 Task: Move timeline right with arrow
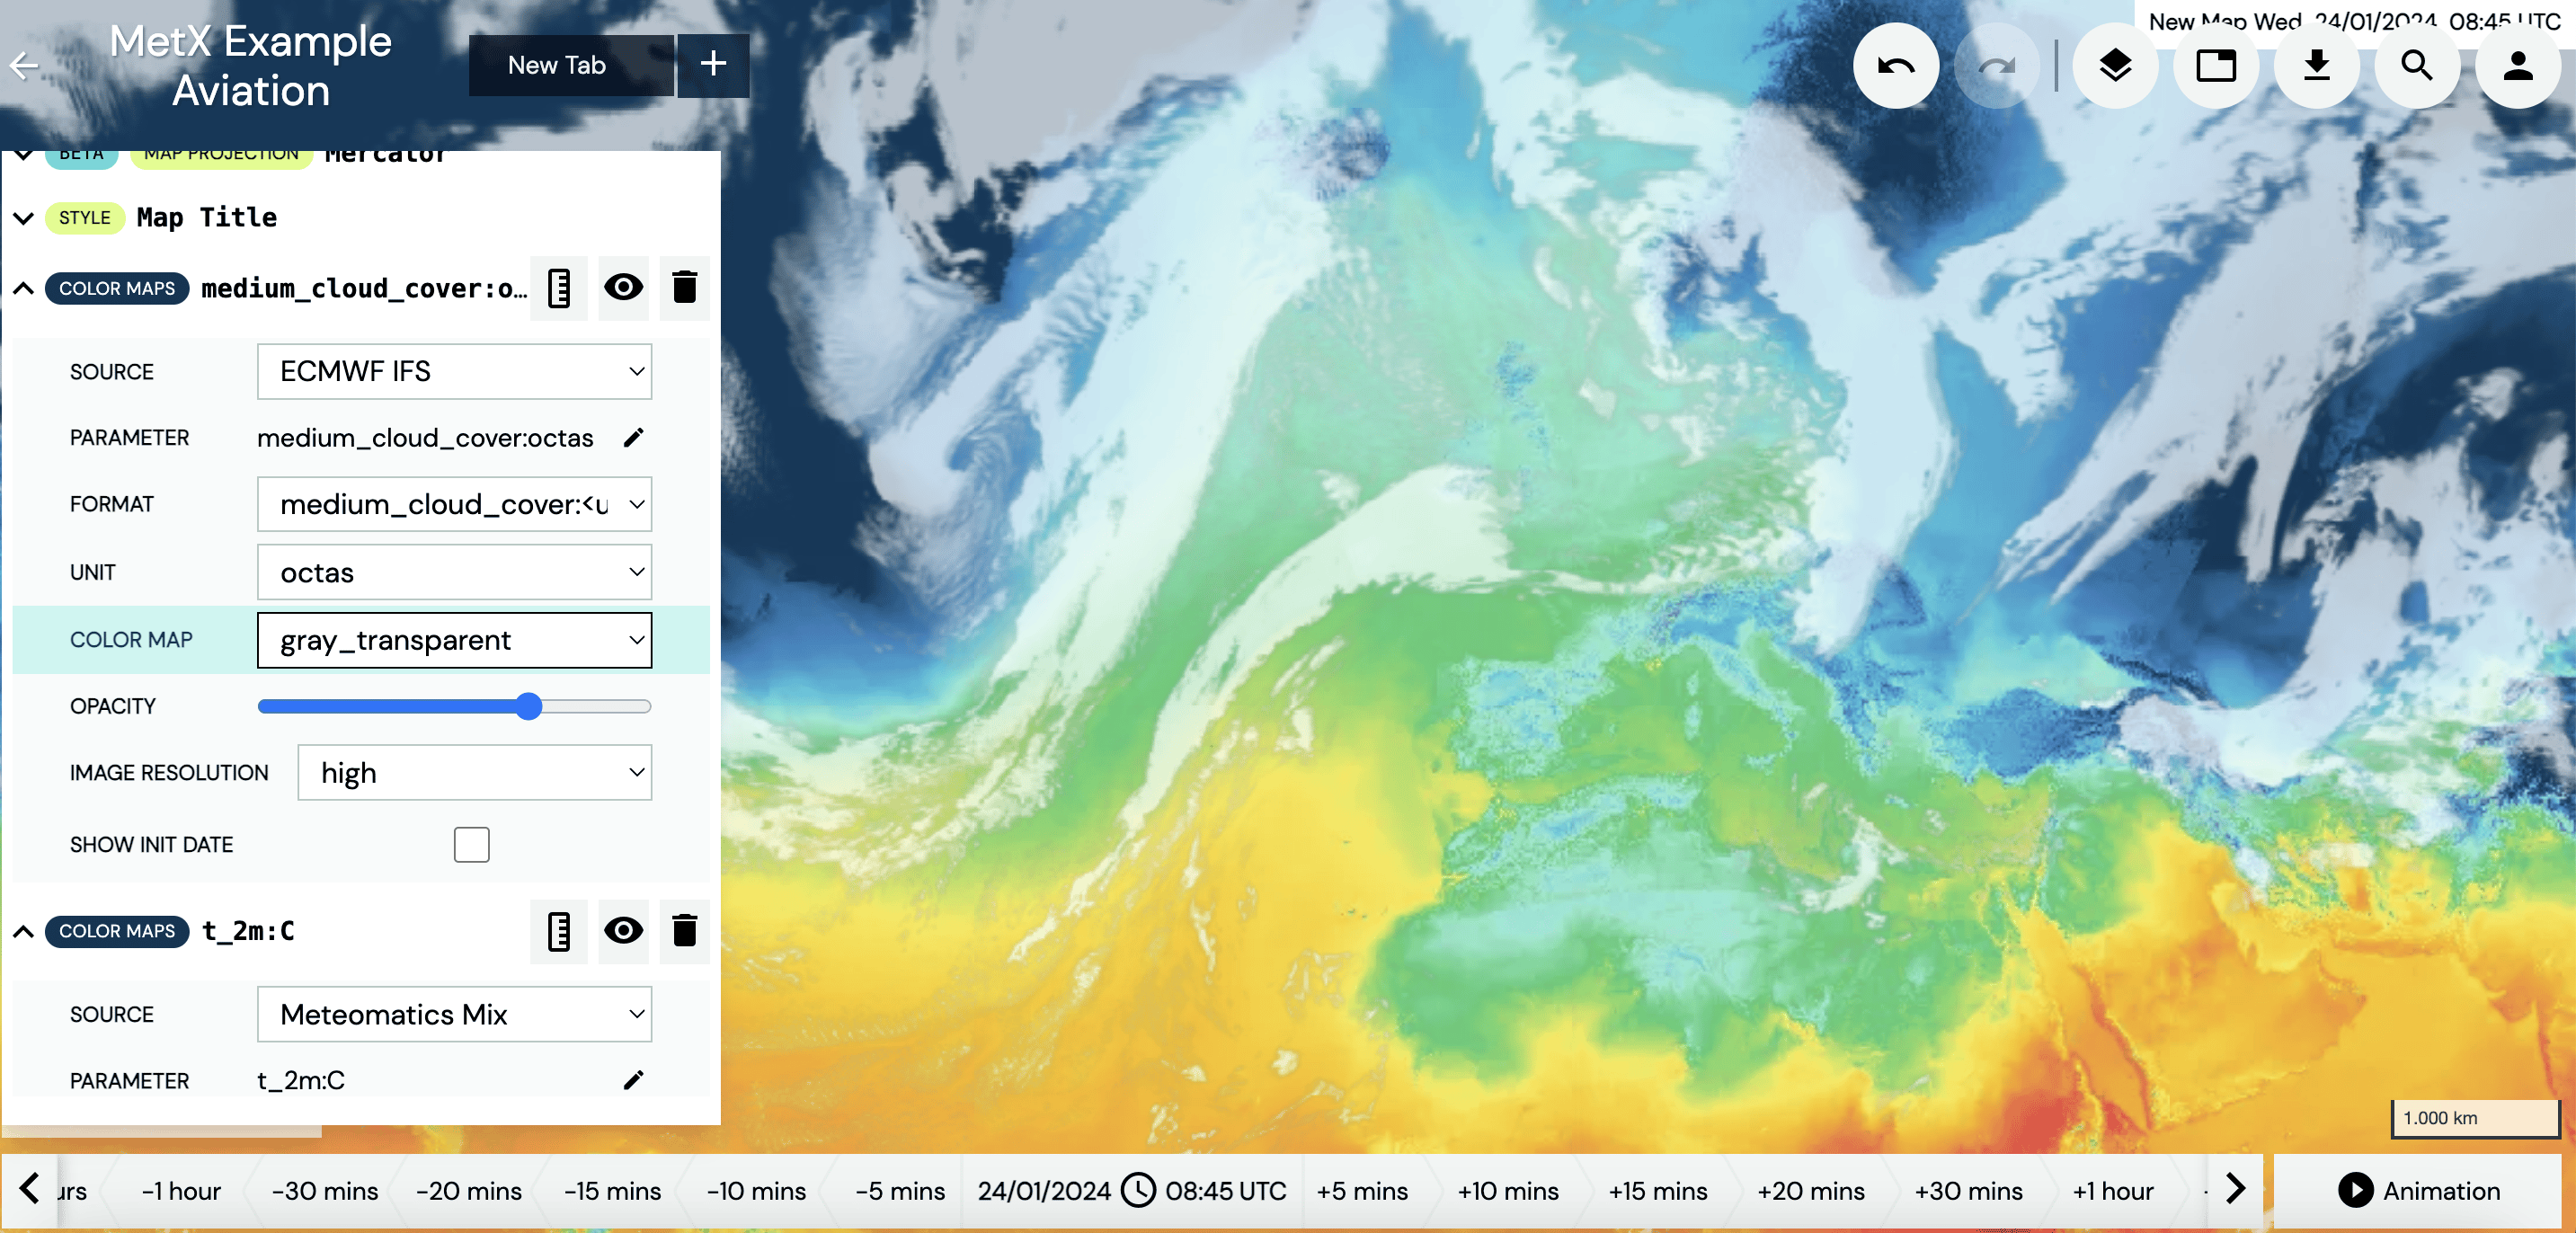tap(2236, 1190)
